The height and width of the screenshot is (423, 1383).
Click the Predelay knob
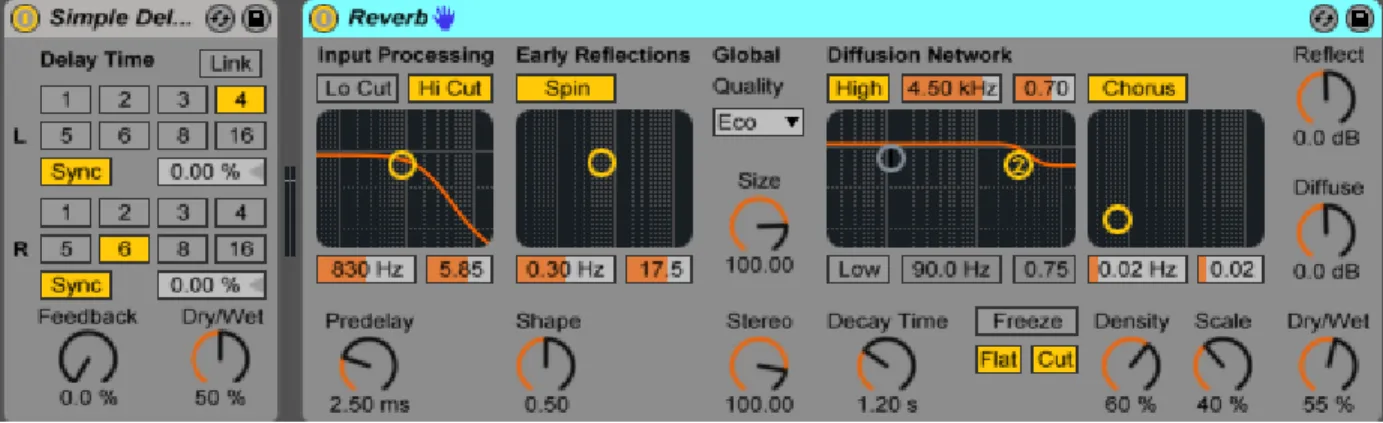click(x=368, y=365)
